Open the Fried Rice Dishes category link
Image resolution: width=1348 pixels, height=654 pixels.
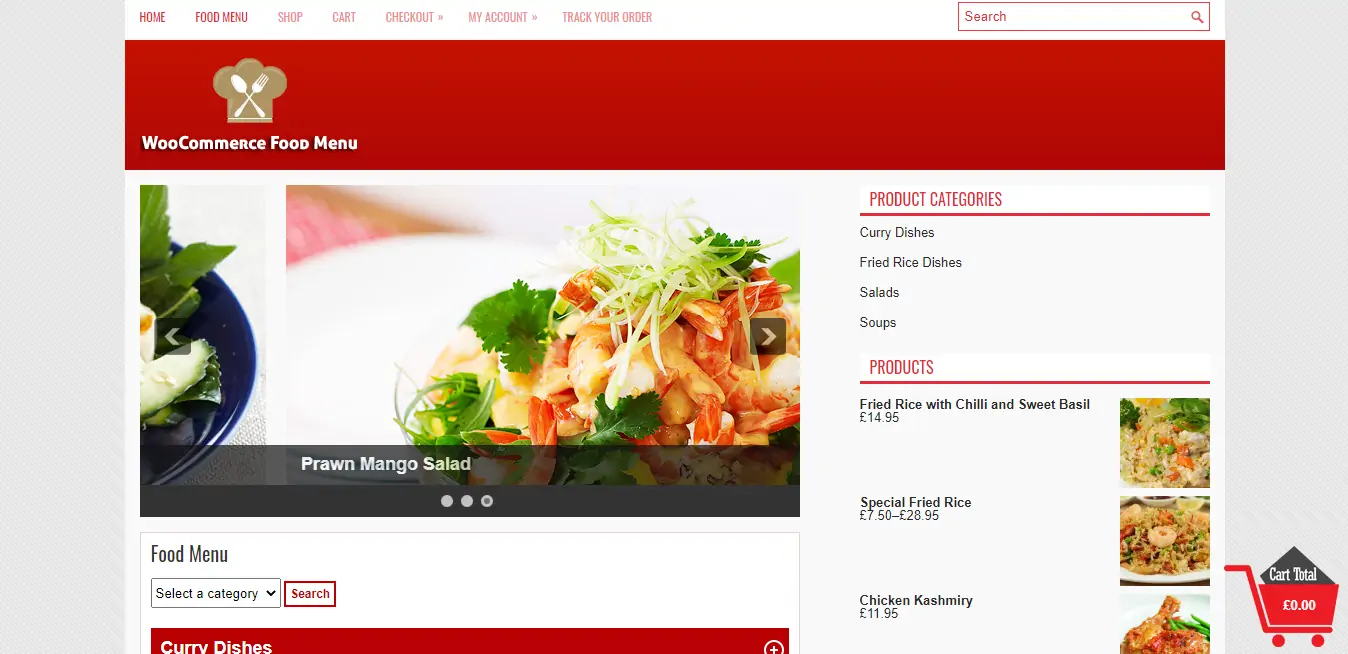[911, 262]
